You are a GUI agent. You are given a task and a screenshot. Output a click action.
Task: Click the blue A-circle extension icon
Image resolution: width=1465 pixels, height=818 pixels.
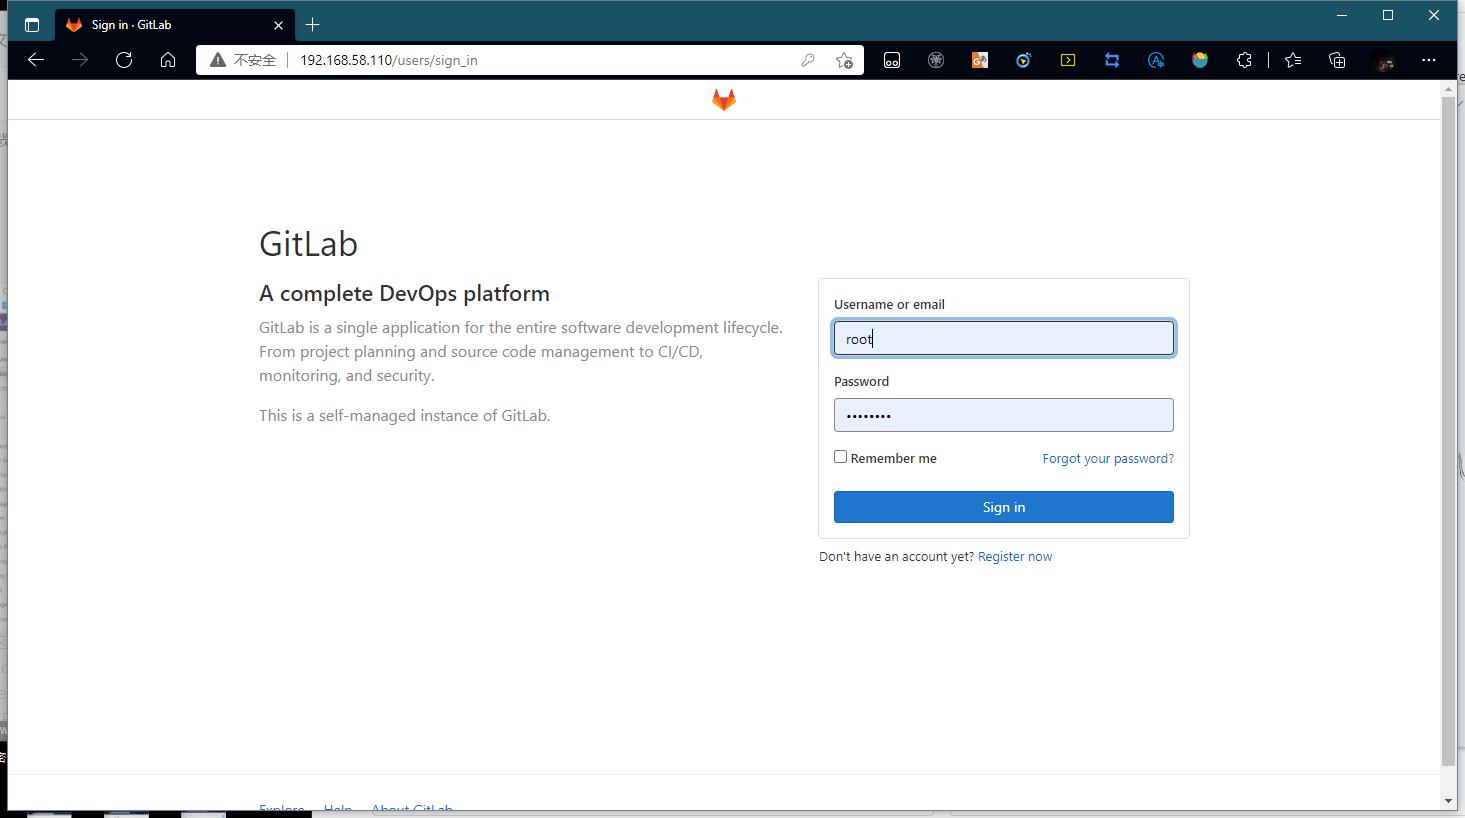pos(1156,60)
